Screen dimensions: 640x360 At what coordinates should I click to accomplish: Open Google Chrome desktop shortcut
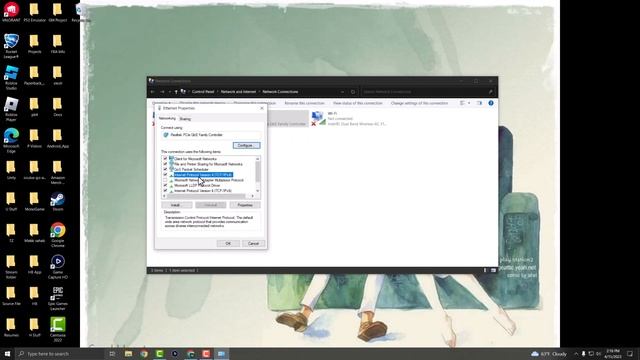click(58, 235)
